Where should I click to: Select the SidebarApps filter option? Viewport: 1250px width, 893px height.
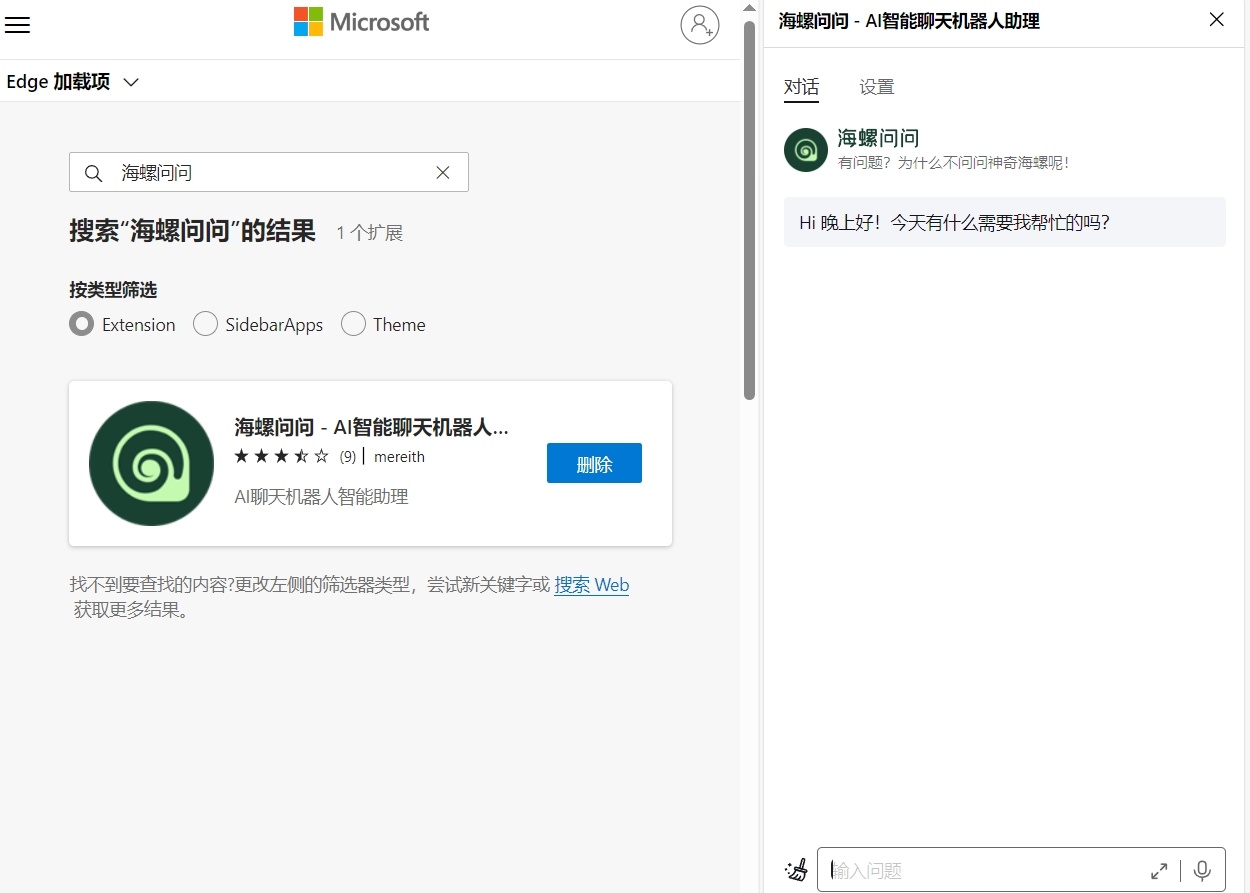click(x=205, y=324)
